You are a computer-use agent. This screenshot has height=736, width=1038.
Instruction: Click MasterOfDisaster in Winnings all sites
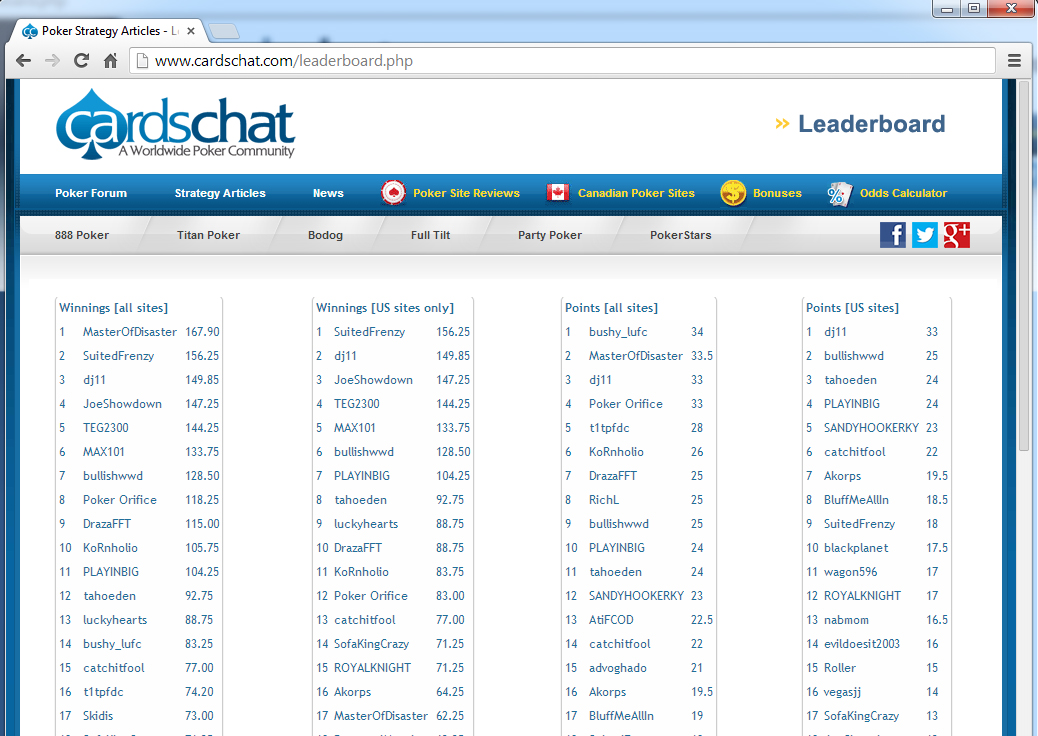tap(130, 332)
